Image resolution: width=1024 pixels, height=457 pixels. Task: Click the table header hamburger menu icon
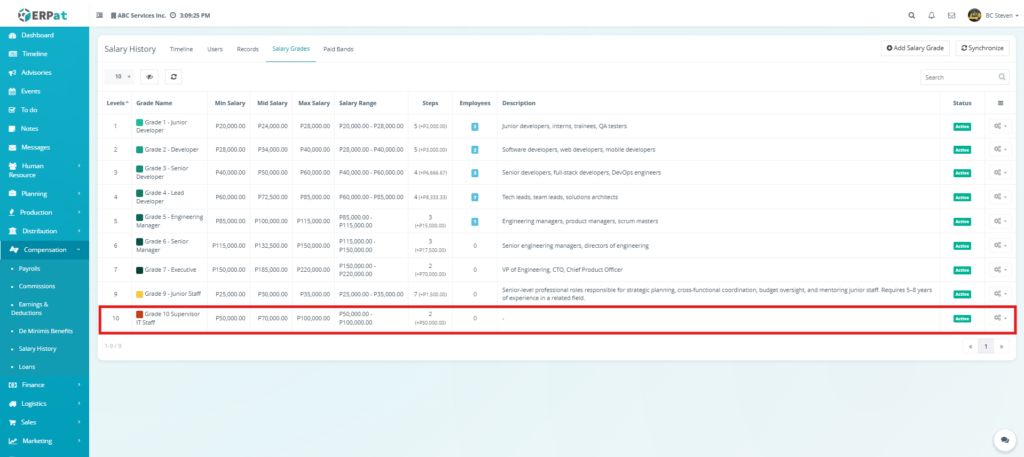[x=1000, y=103]
